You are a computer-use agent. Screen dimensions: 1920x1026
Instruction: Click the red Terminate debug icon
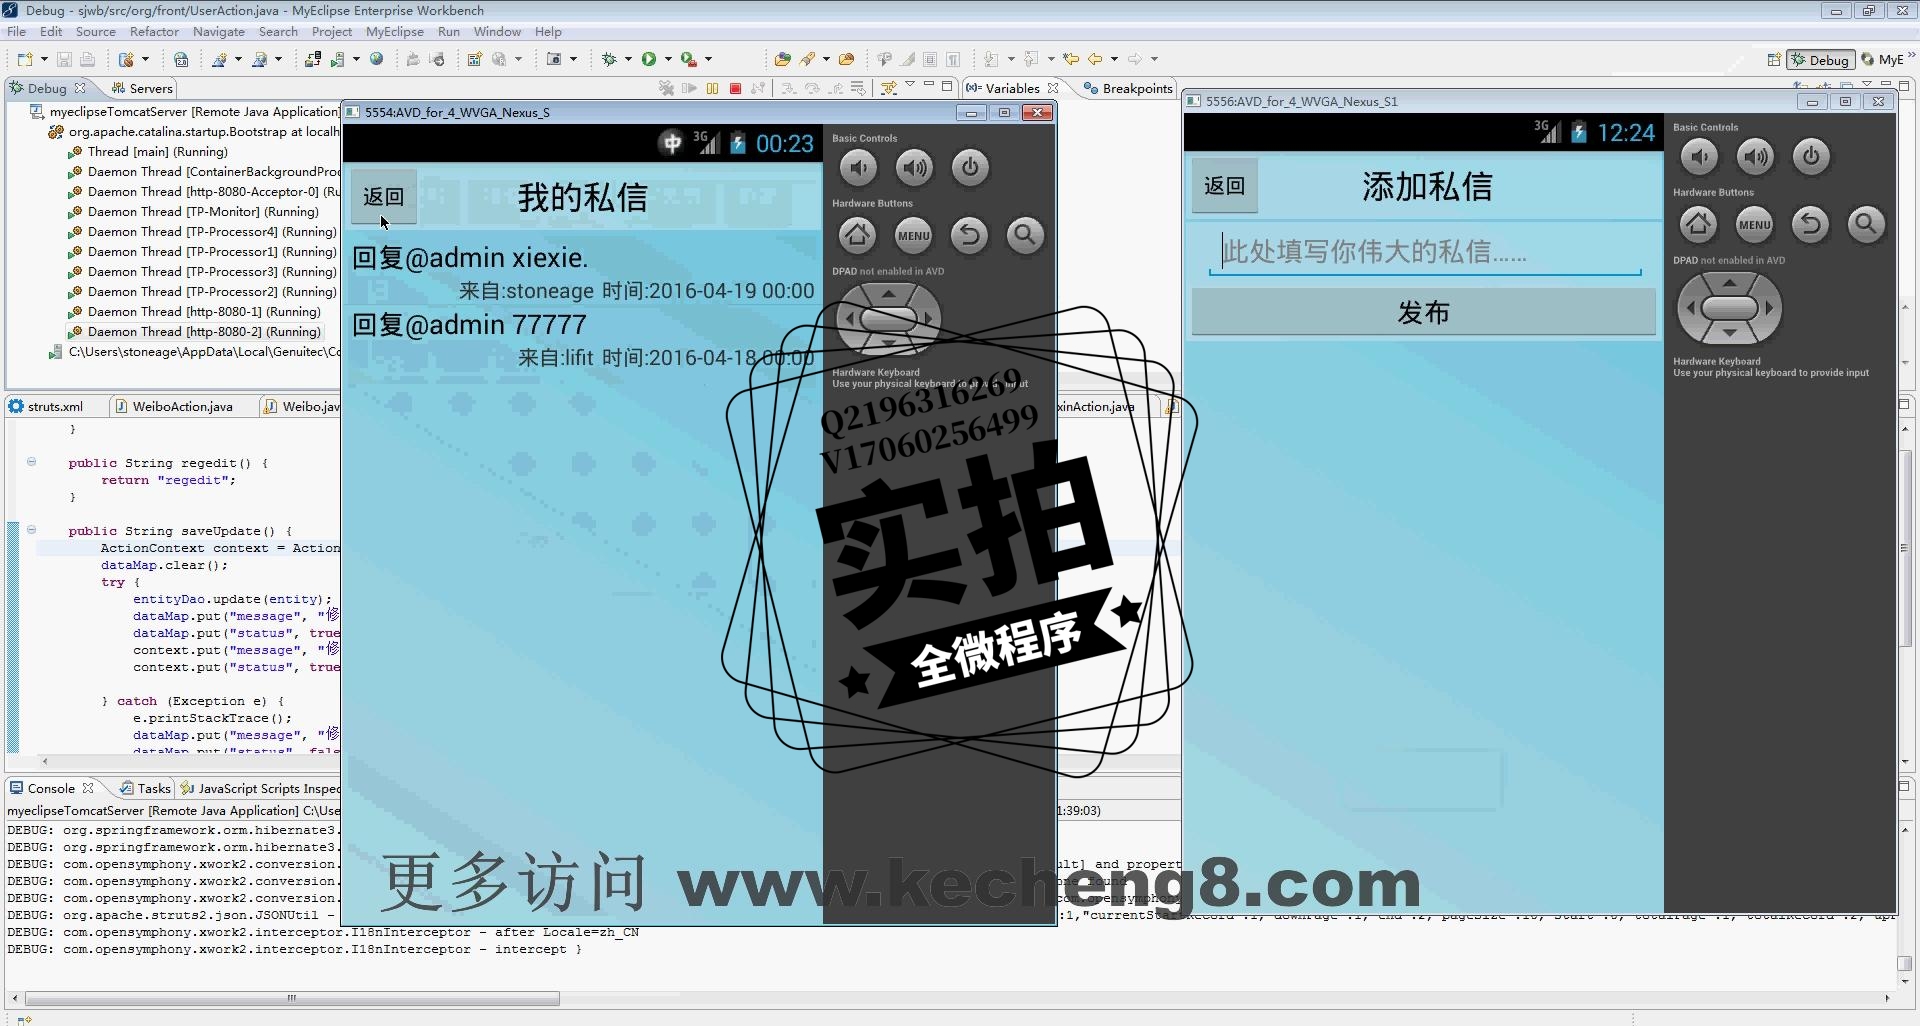click(x=735, y=88)
